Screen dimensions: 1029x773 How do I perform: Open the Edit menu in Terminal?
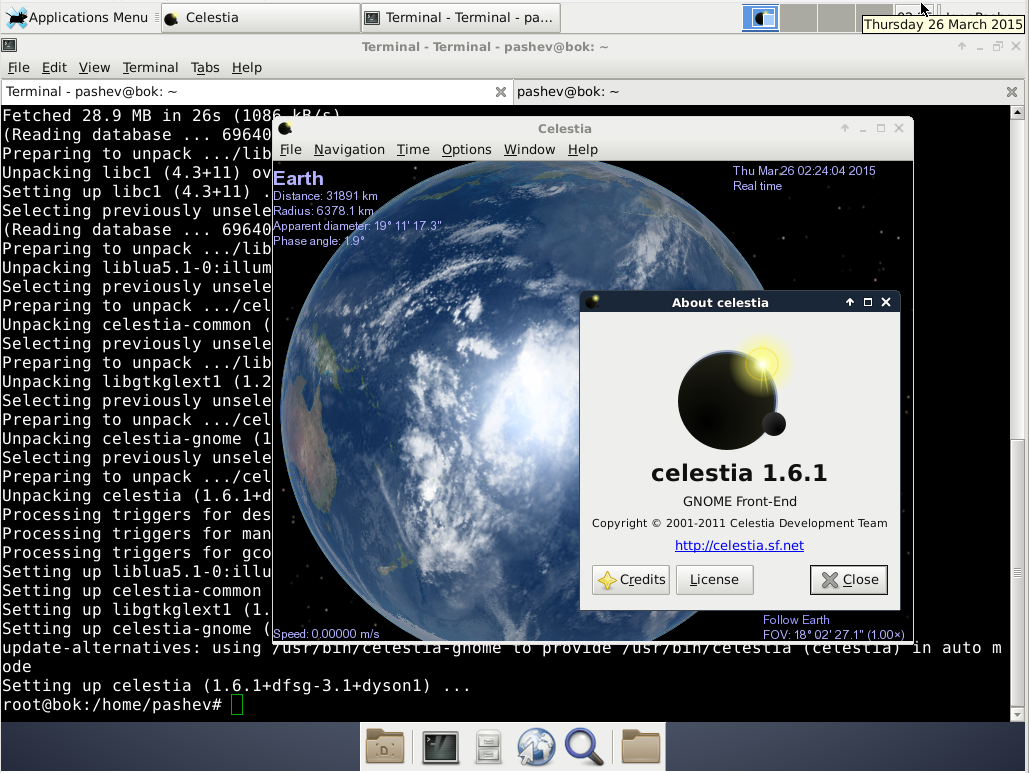pyautogui.click(x=54, y=68)
